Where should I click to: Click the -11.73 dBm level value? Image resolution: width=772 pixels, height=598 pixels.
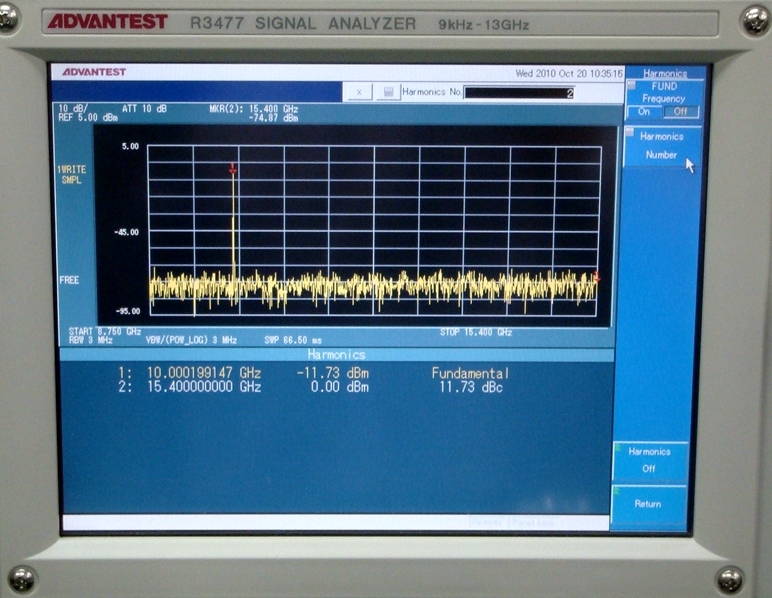[x=333, y=373]
